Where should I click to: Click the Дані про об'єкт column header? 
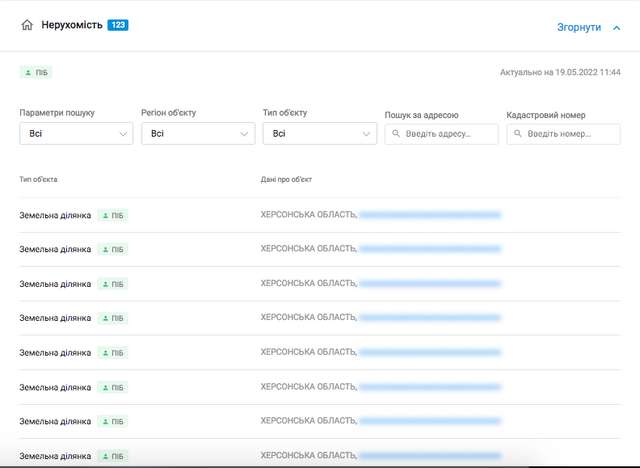tap(287, 179)
